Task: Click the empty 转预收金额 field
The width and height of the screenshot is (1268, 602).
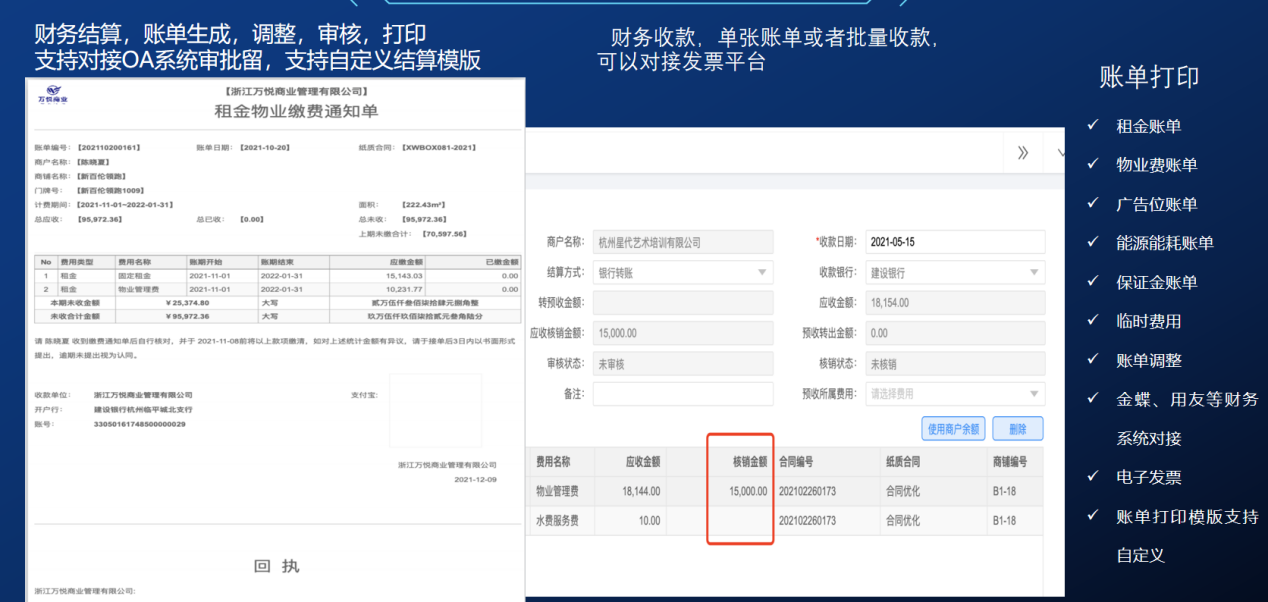Action: coord(683,303)
